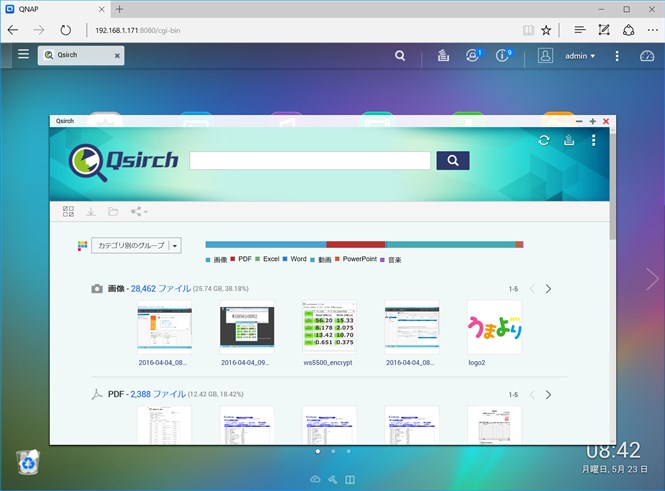
Task: Click the Word legend entry
Action: (294, 259)
